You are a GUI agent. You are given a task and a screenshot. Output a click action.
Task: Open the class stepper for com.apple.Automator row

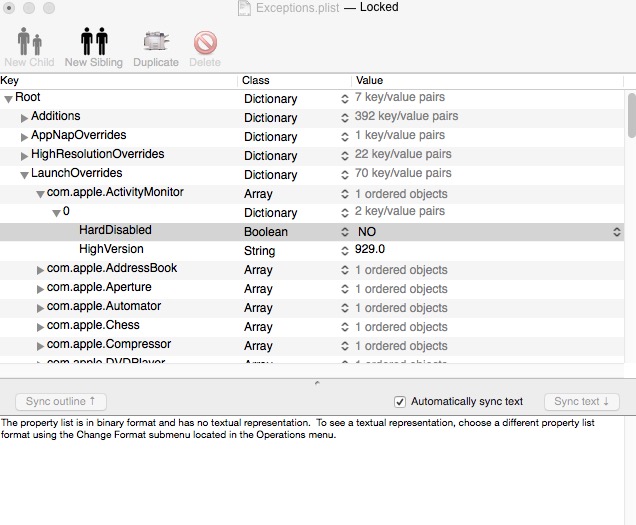click(x=344, y=308)
